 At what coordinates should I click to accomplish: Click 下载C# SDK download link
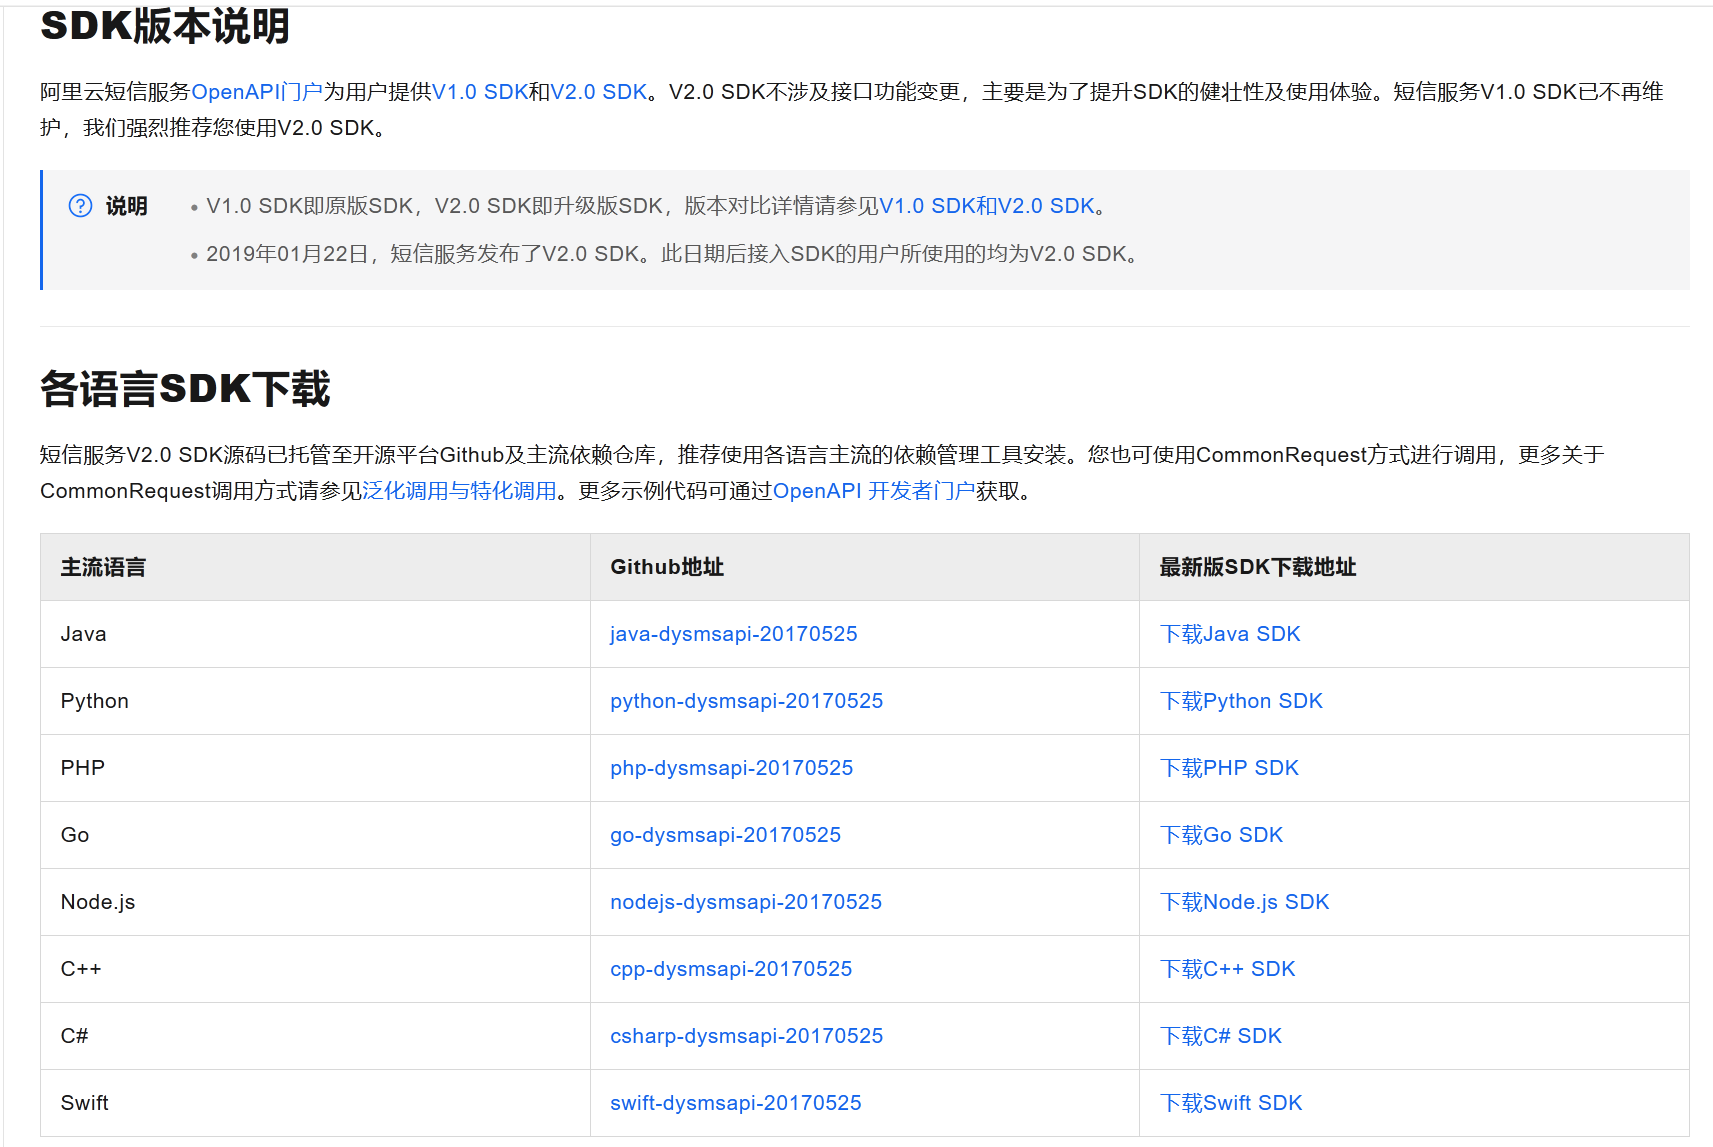1221,1036
